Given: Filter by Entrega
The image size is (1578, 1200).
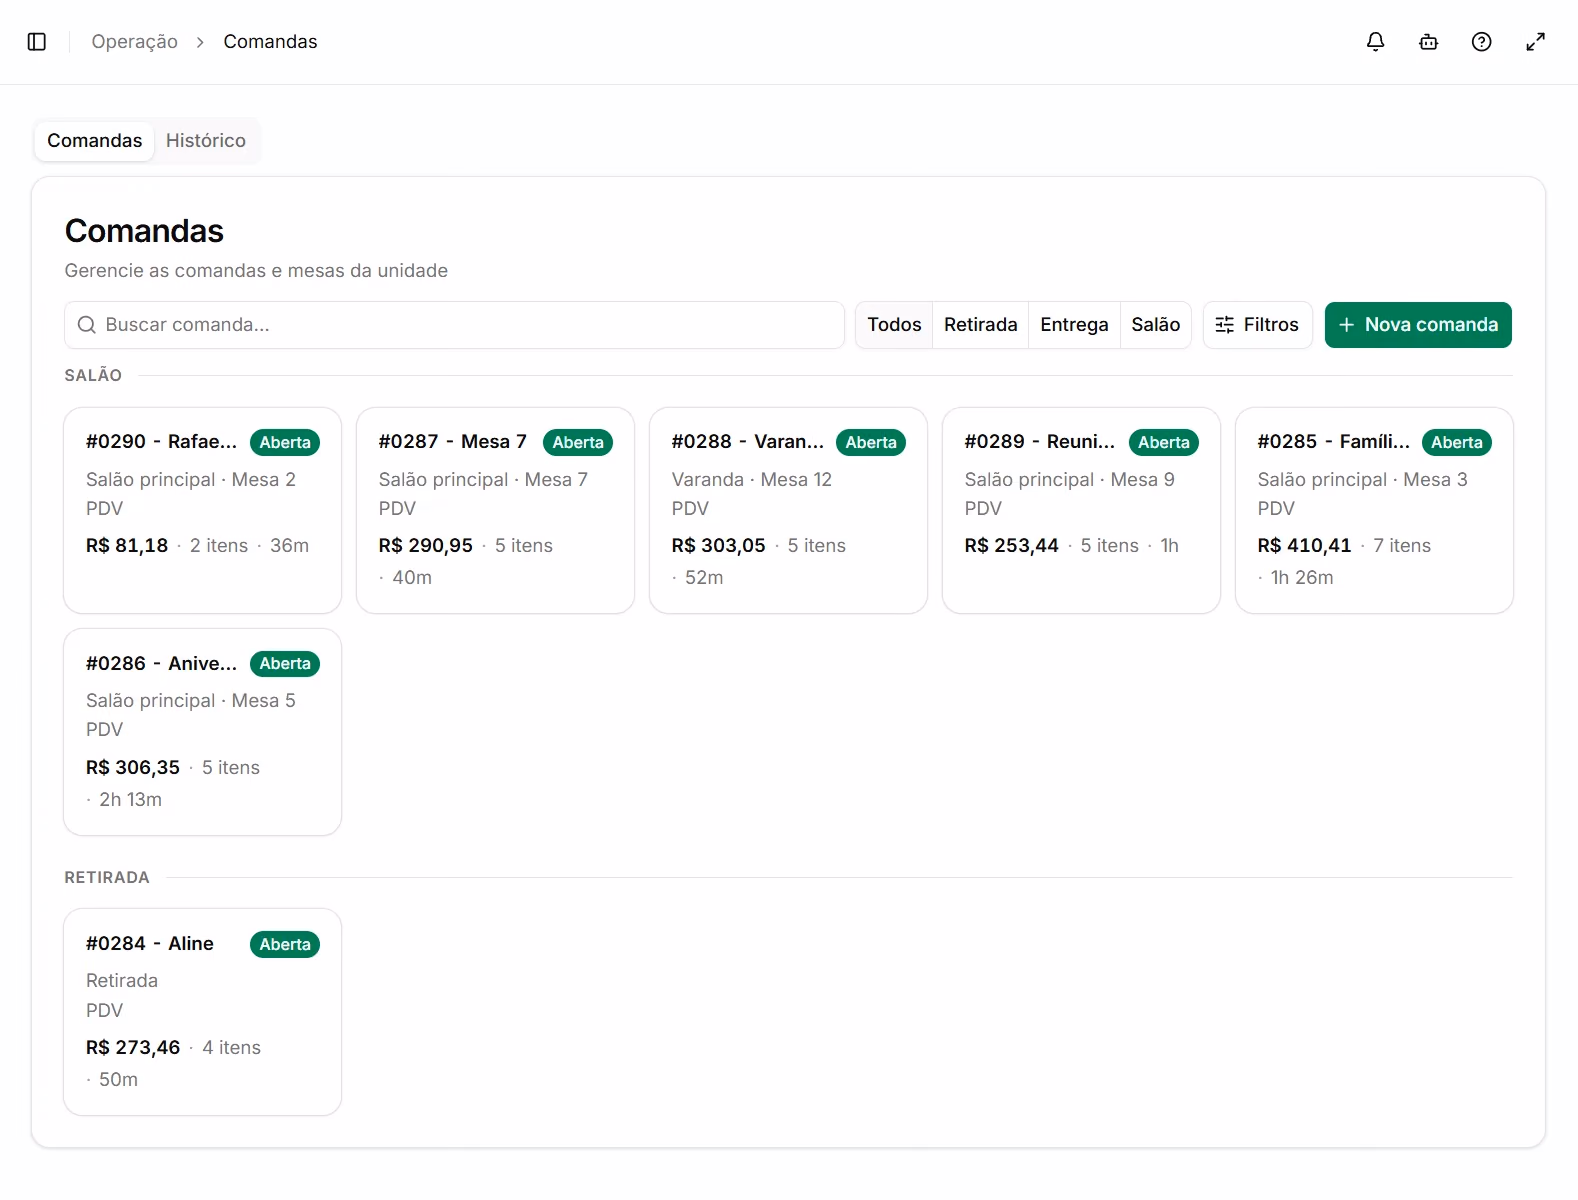Looking at the screenshot, I should [1074, 325].
